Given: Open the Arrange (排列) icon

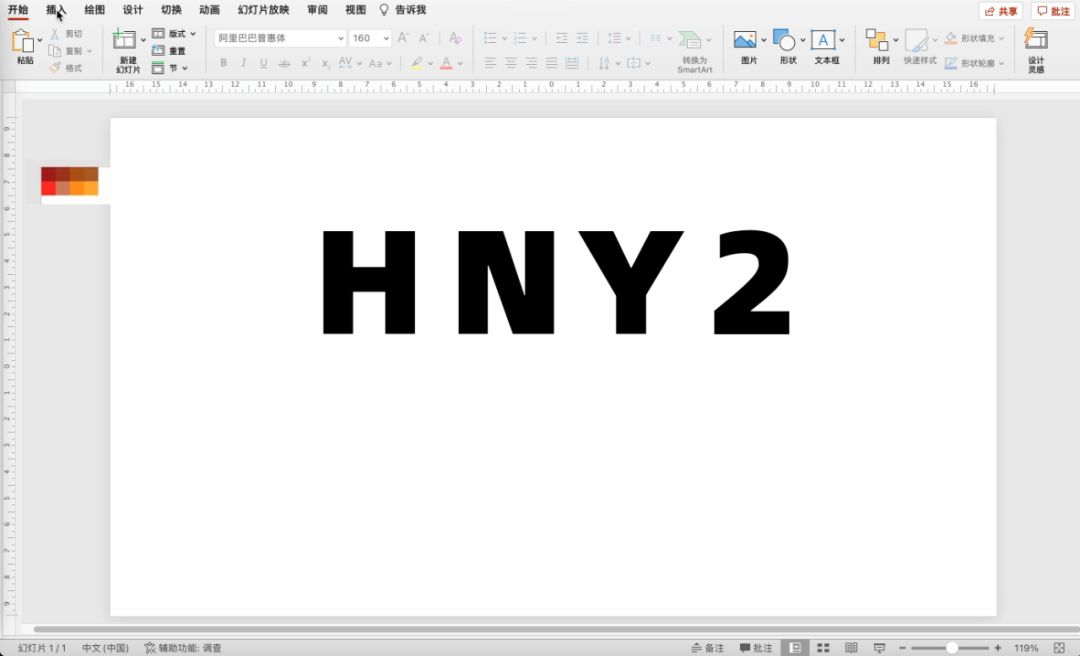Looking at the screenshot, I should click(x=877, y=40).
